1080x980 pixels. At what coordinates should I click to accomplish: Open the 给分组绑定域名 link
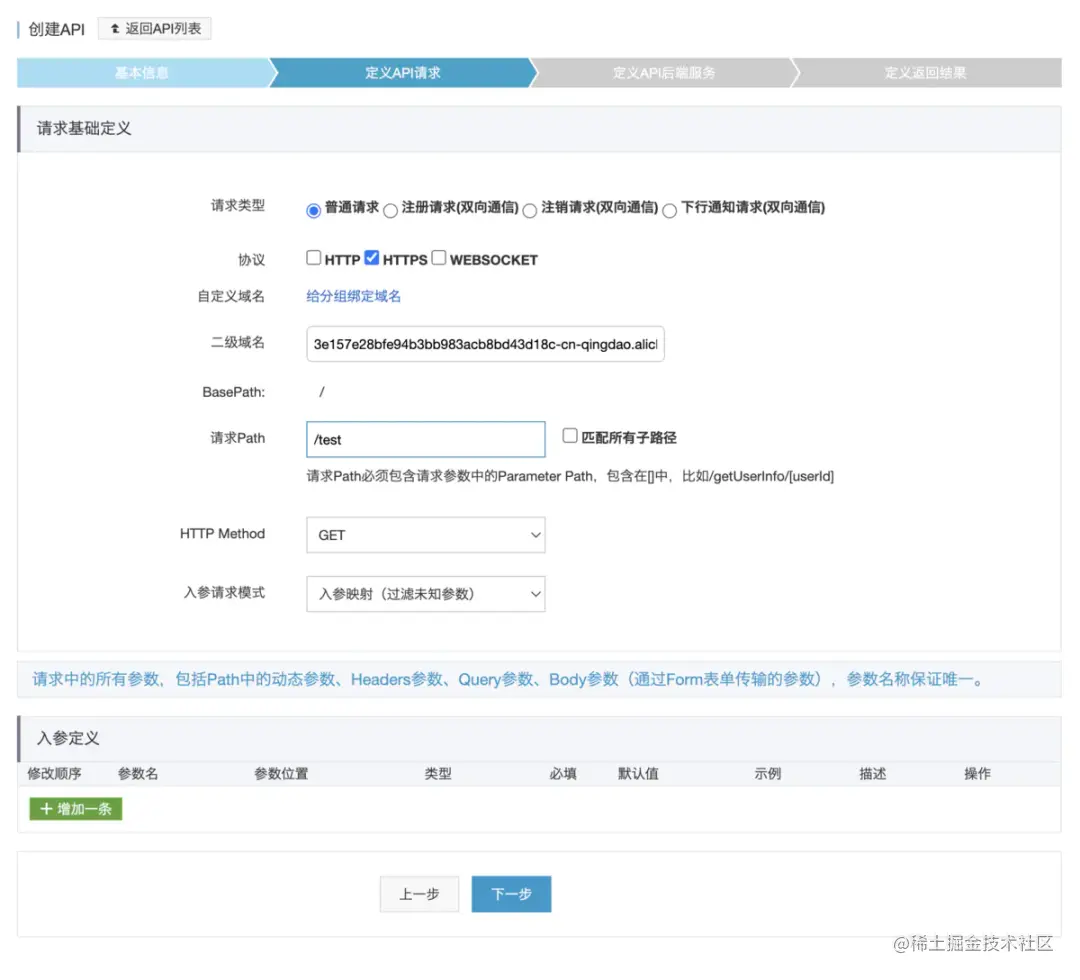(353, 296)
